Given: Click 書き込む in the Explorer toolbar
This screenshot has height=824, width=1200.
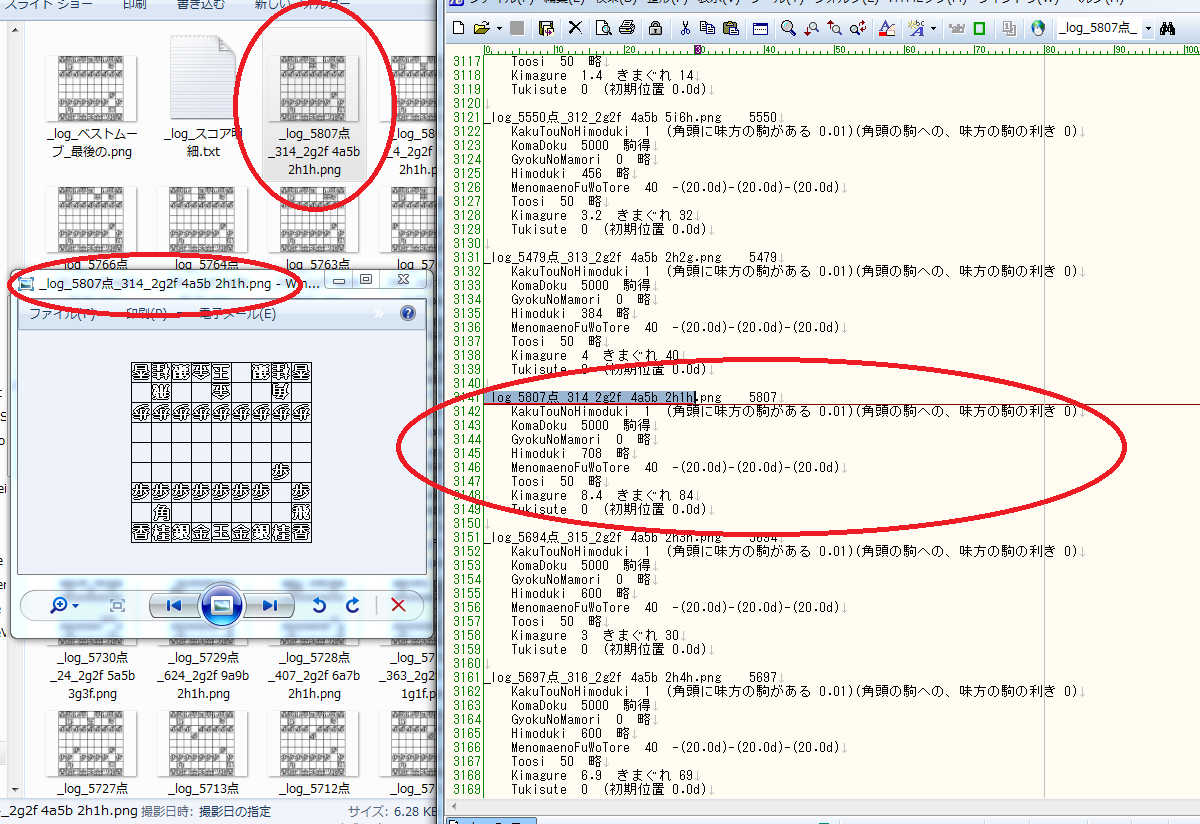Looking at the screenshot, I should (202, 4).
